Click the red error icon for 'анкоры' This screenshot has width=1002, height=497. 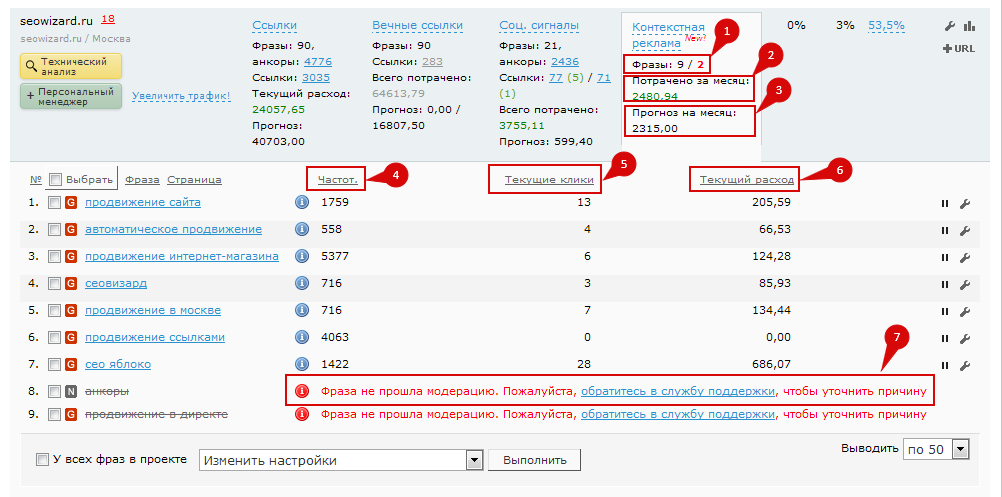click(302, 391)
